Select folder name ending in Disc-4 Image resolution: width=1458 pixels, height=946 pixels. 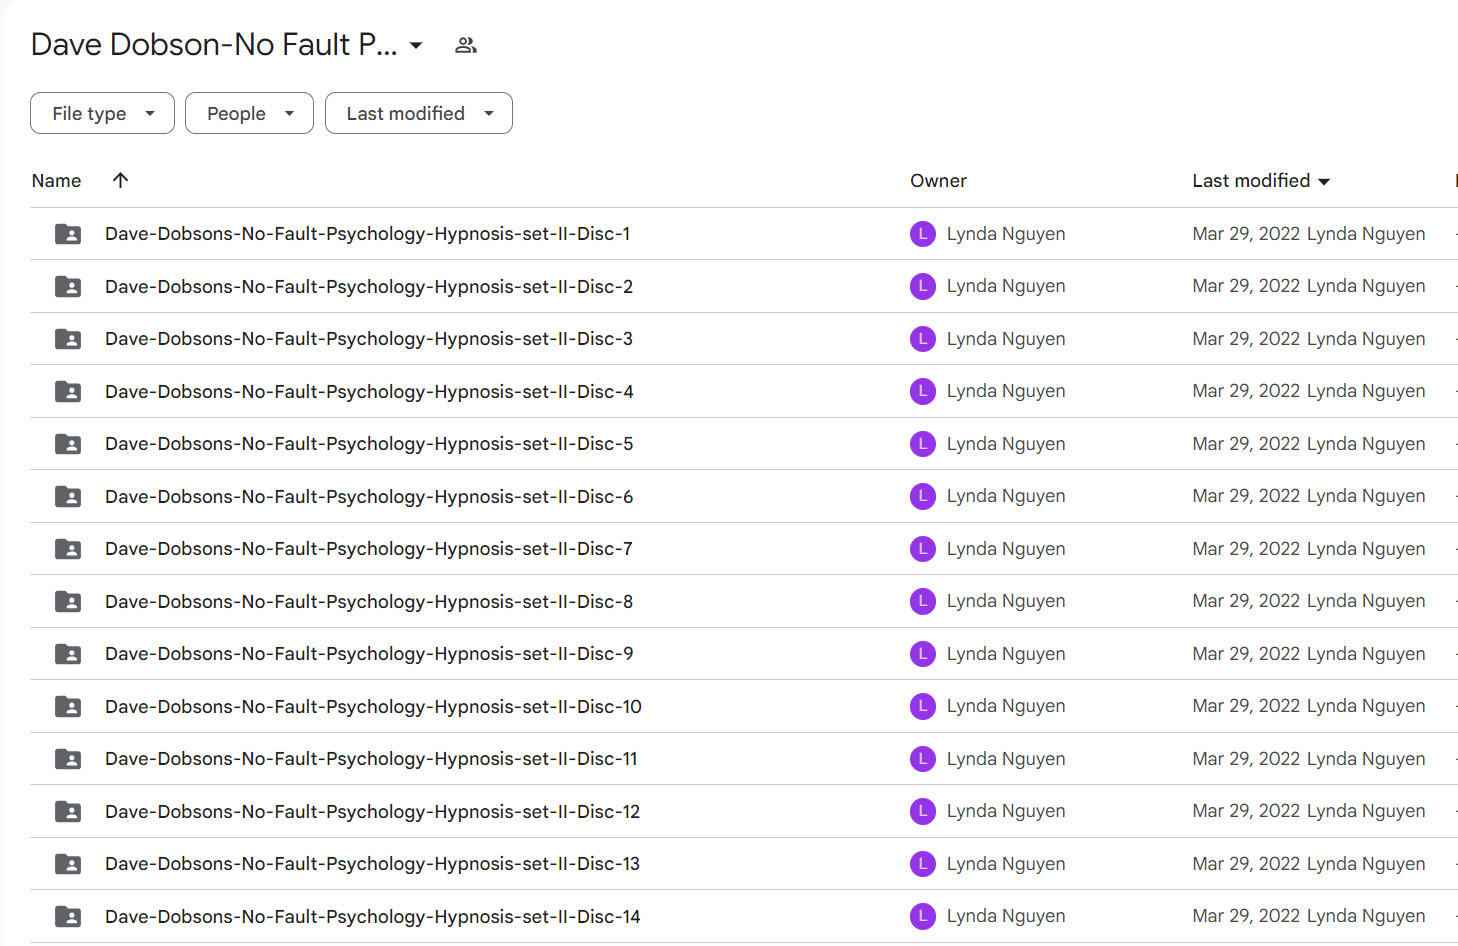(369, 391)
